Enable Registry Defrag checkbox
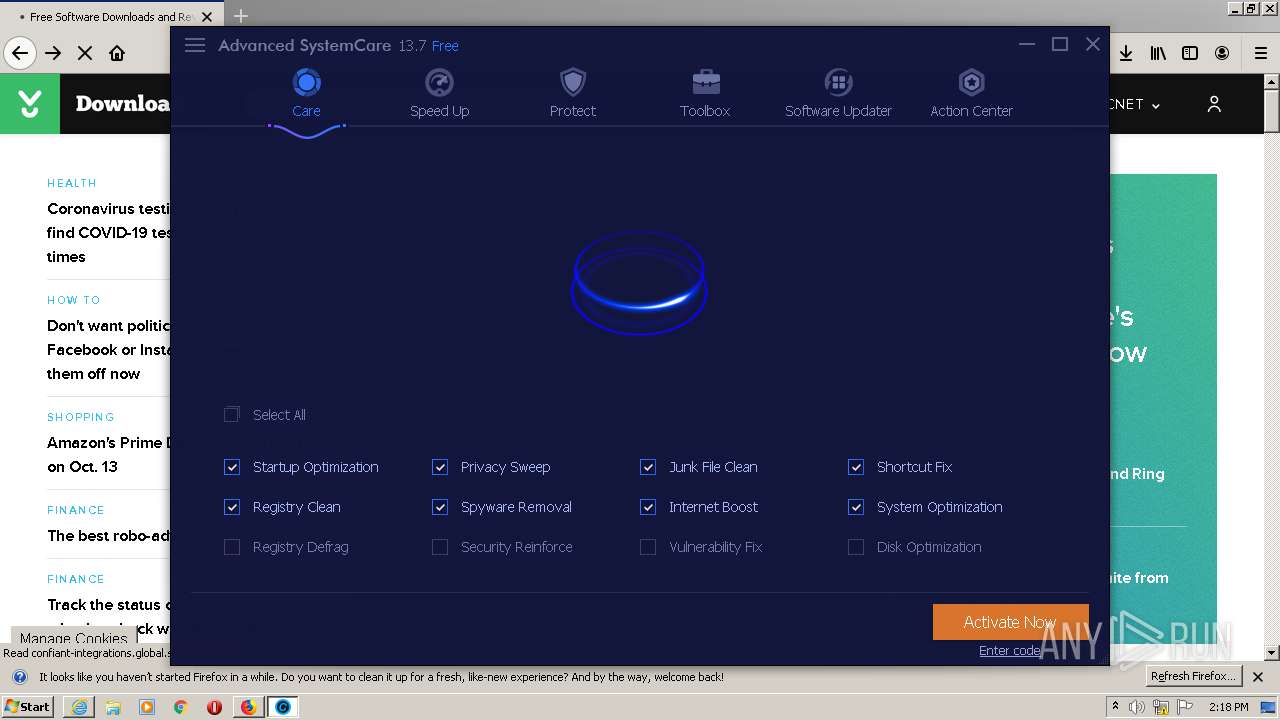Viewport: 1280px width, 720px height. (232, 547)
